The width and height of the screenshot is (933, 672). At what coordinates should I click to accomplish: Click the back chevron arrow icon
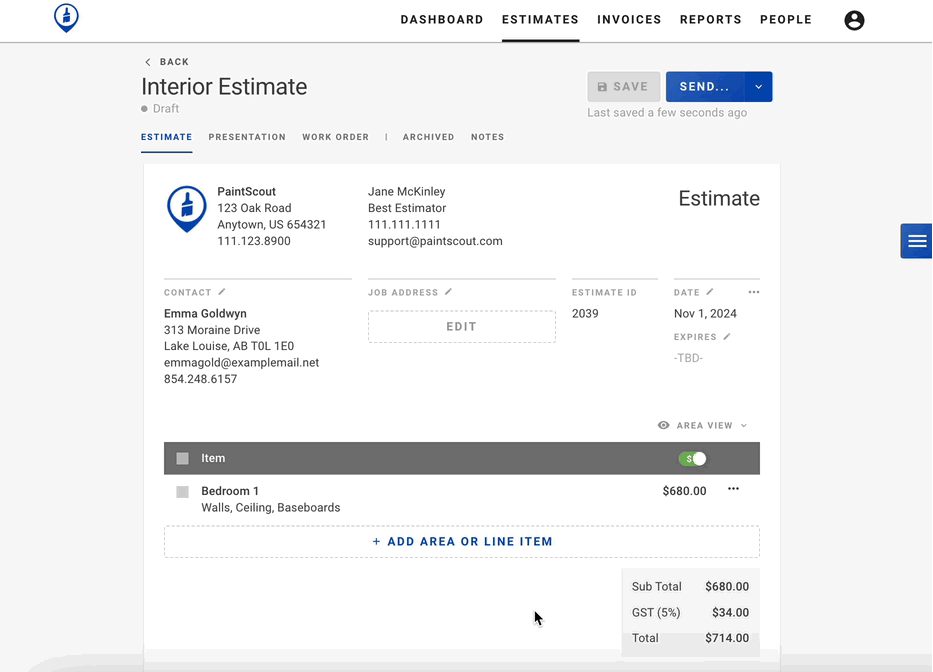(x=148, y=62)
